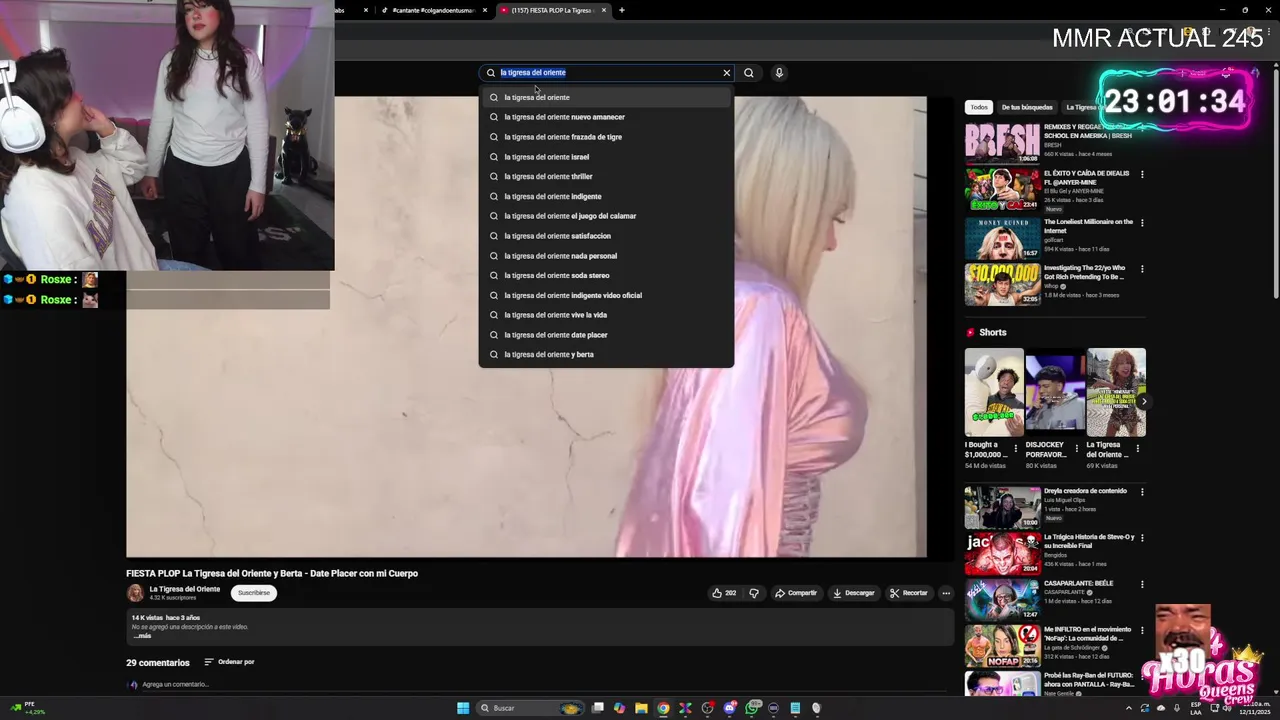Close the '#cantante #colgandoentusmanos' browser tab
The height and width of the screenshot is (720, 1280).
pyautogui.click(x=486, y=10)
